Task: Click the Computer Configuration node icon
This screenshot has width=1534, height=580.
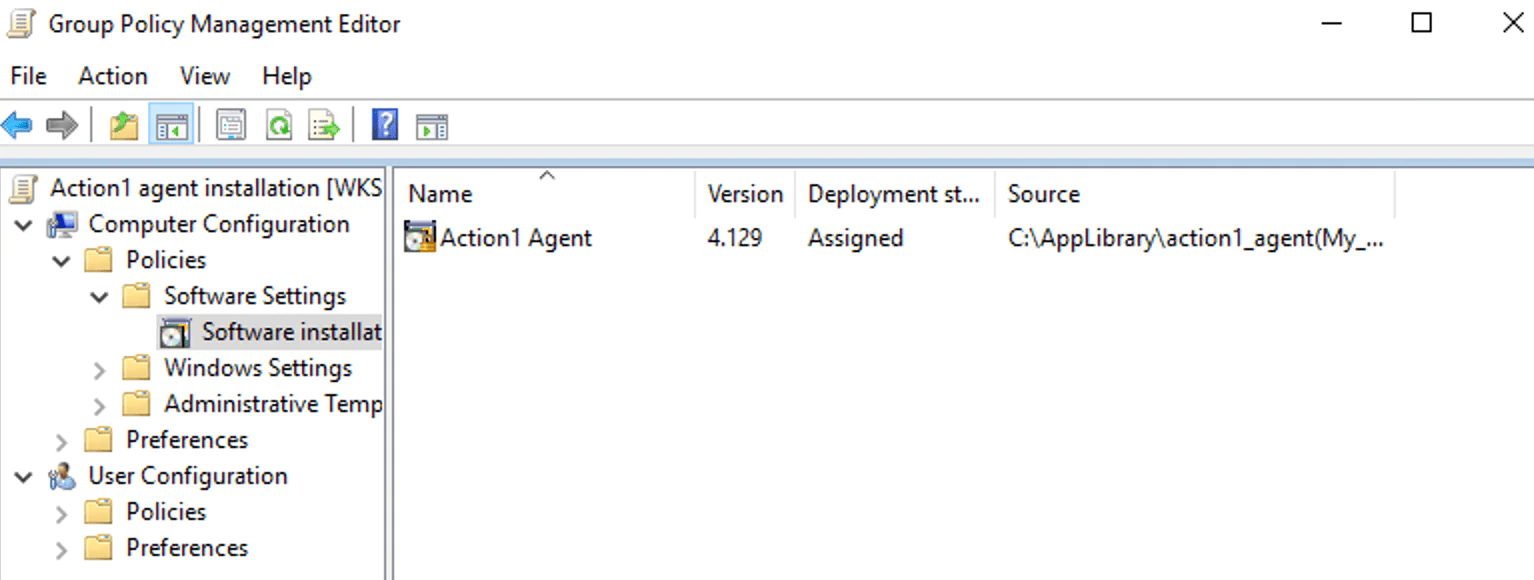Action: pos(63,225)
